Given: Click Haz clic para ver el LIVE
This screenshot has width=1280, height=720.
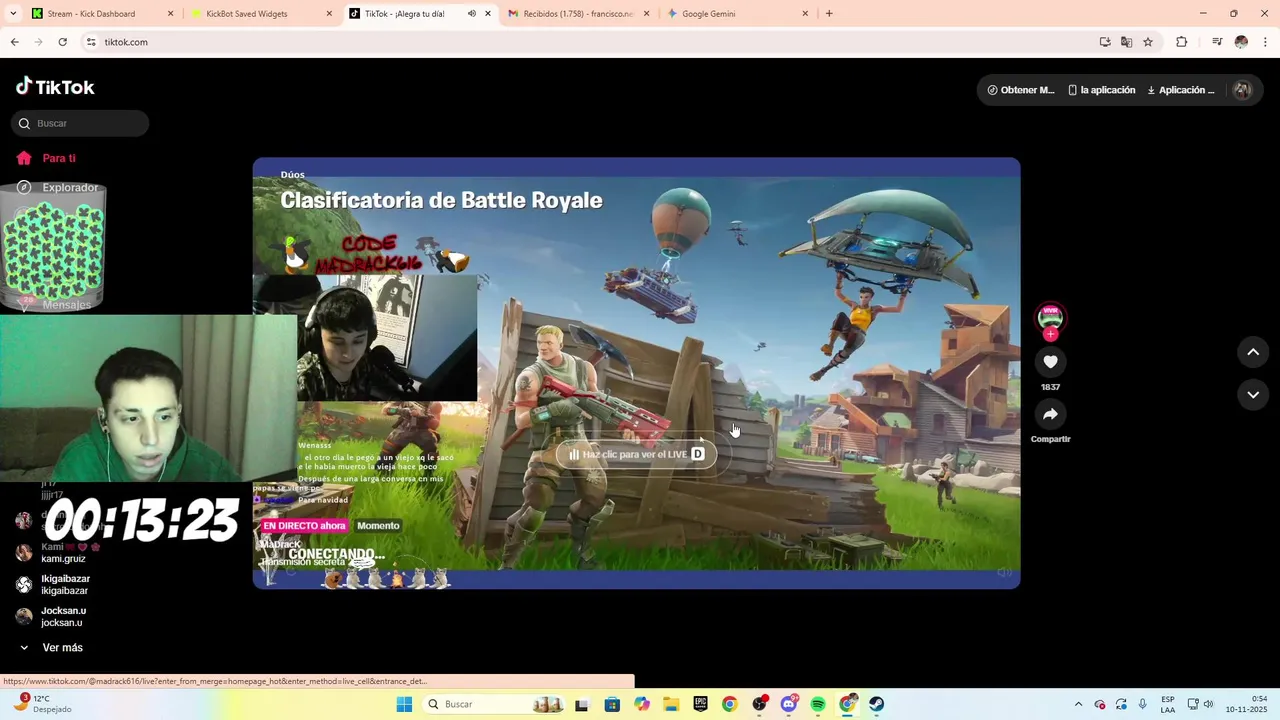Looking at the screenshot, I should point(637,454).
